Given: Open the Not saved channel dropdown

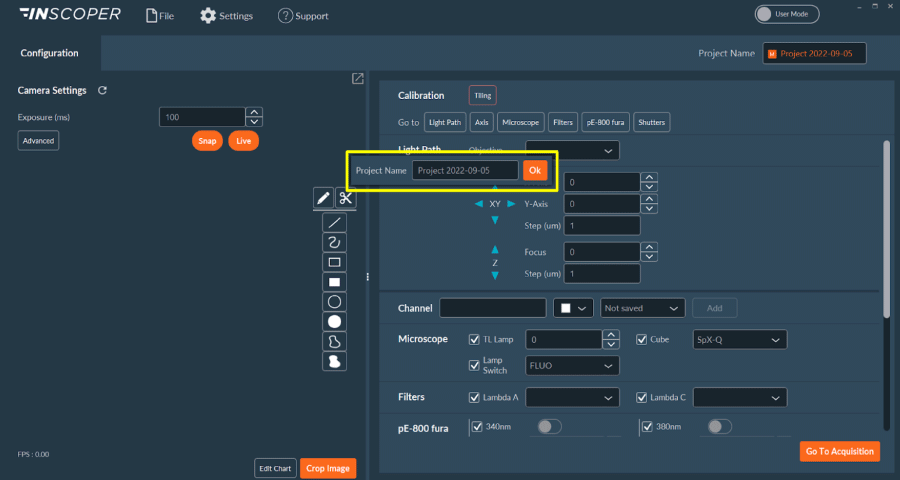Looking at the screenshot, I should pos(642,308).
